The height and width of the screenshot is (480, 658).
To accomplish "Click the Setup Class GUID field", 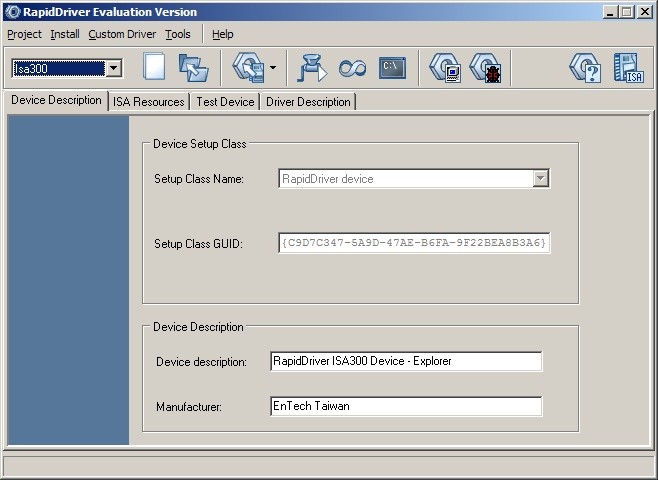I will 414,243.
